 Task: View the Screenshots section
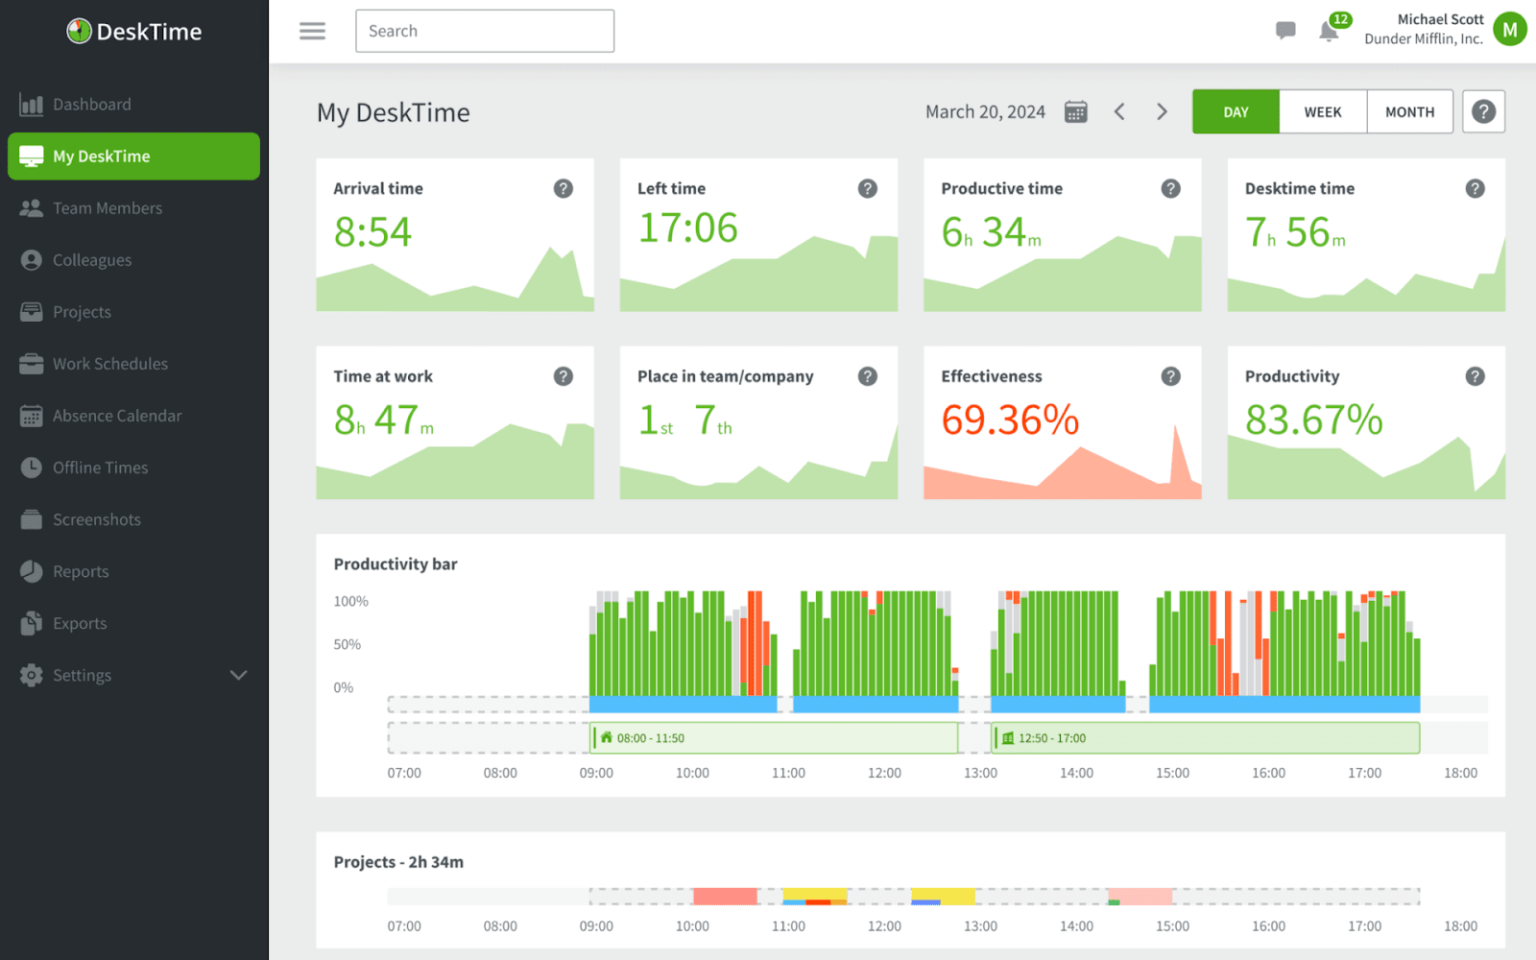point(97,519)
